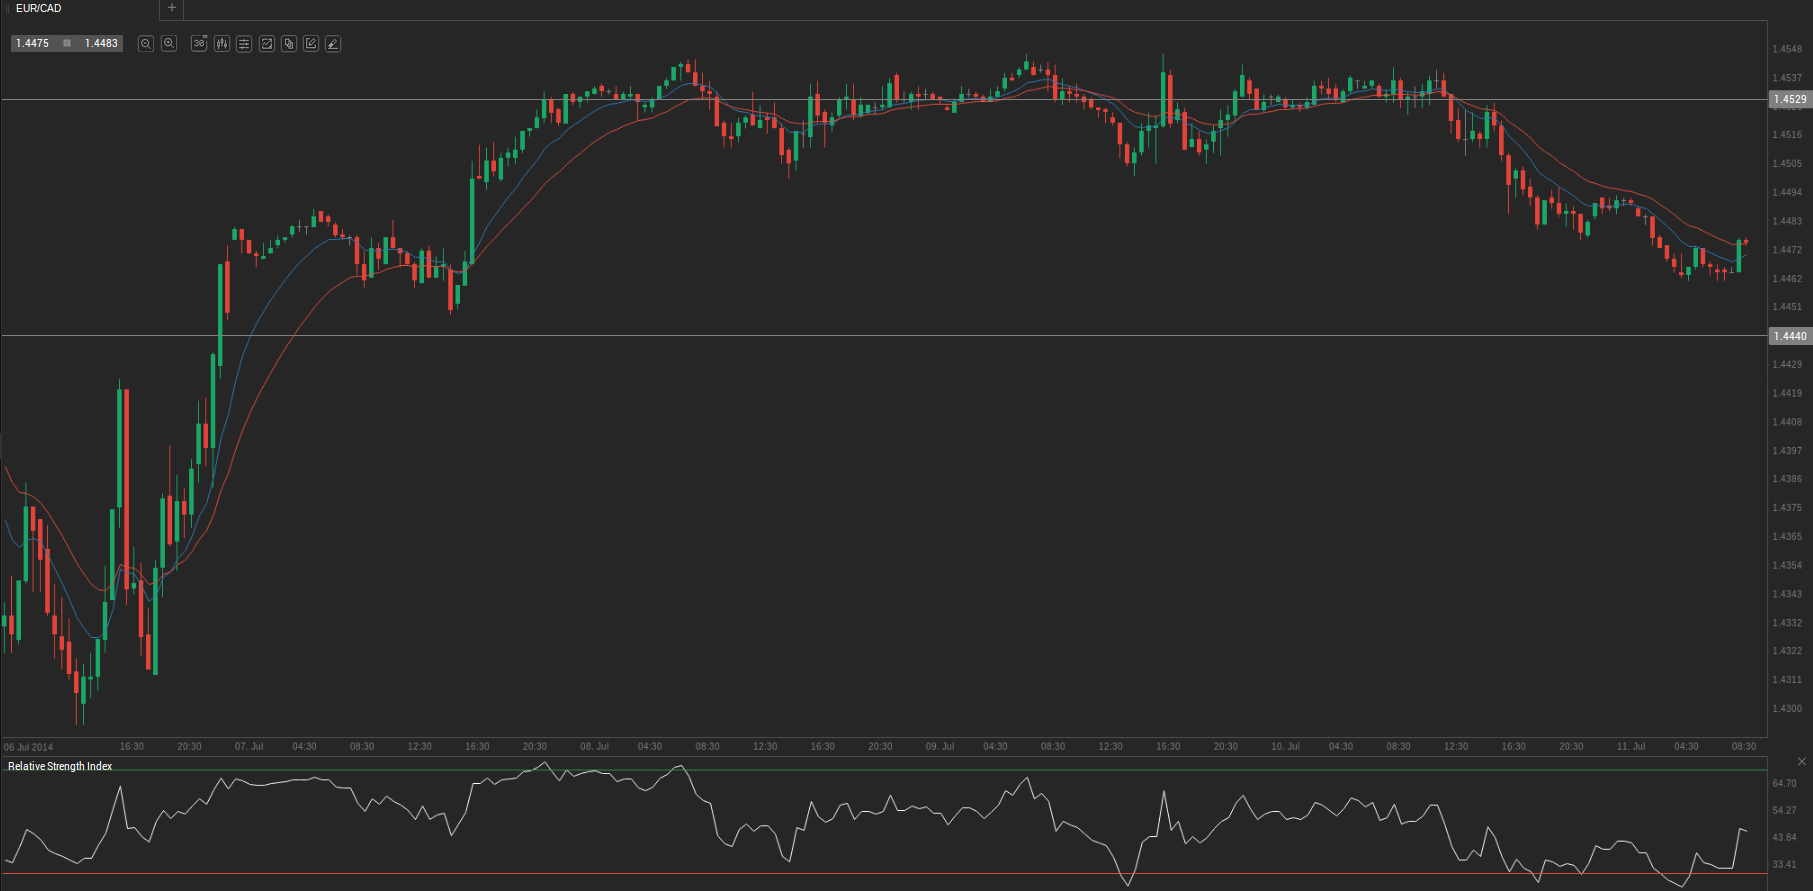This screenshot has width=1813, height=891.
Task: Open the edit drawing pencil-box icon
Action: pyautogui.click(x=311, y=44)
